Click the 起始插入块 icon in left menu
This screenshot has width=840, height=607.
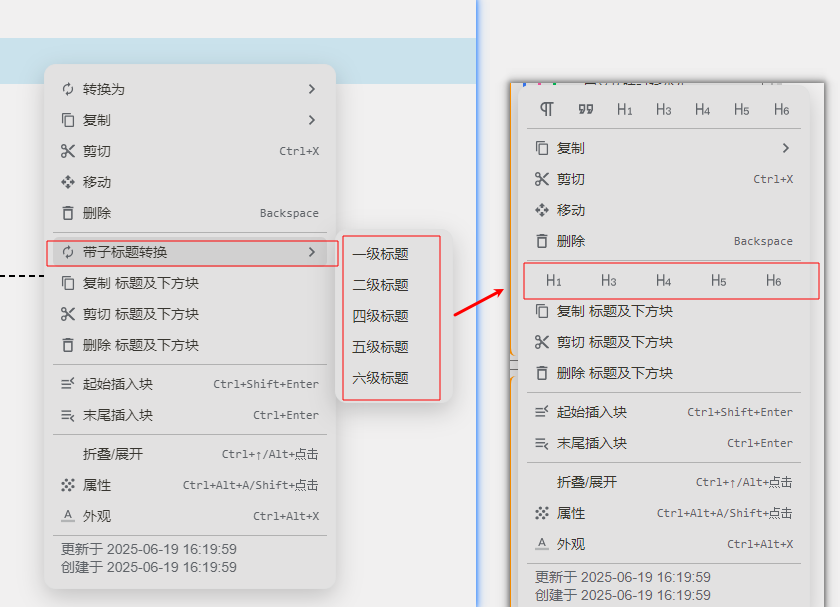point(68,384)
